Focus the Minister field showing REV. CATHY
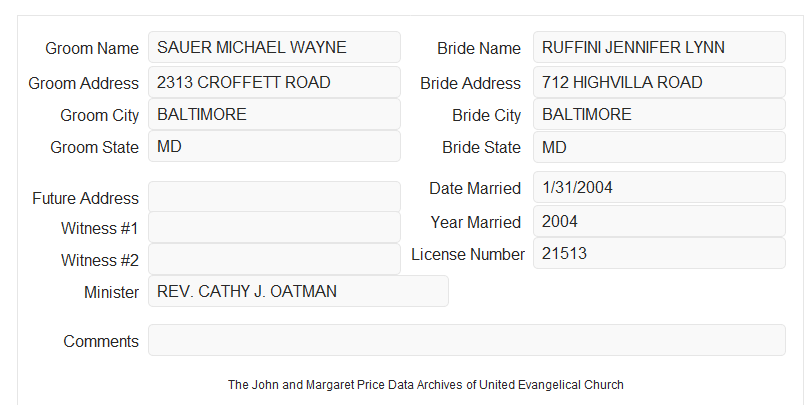805x405 pixels. (298, 291)
